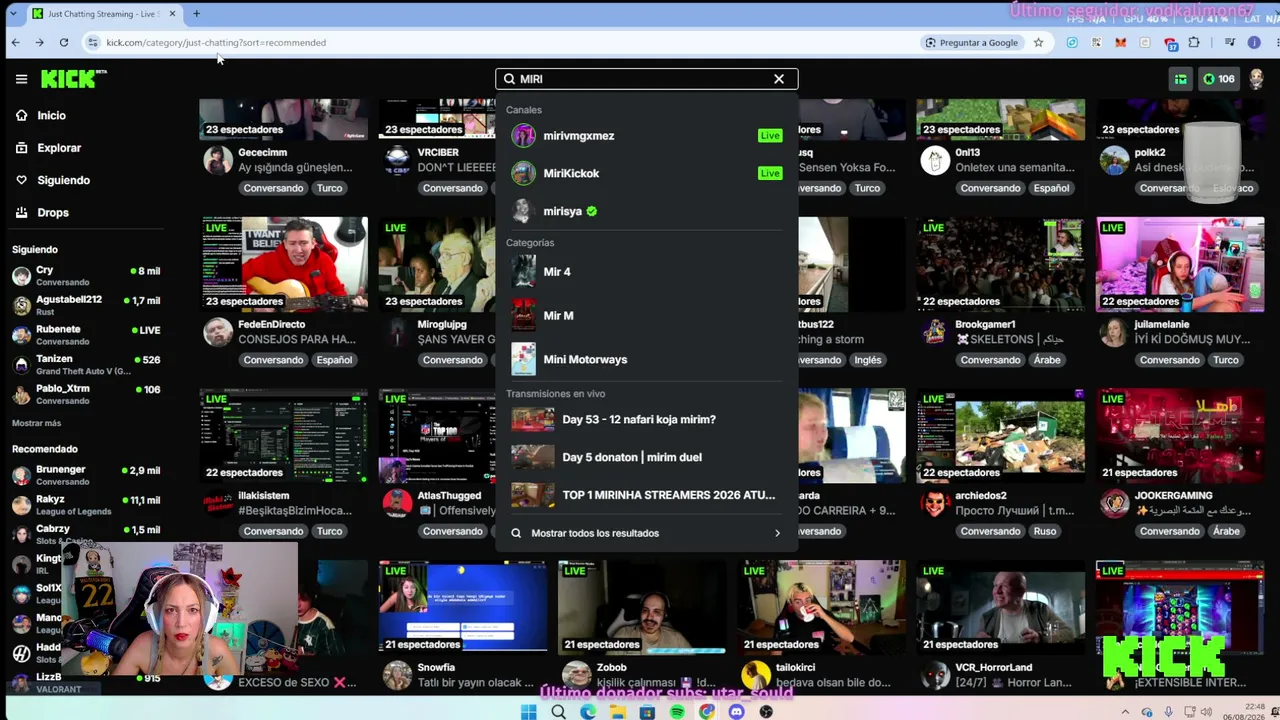Image resolution: width=1280 pixels, height=720 pixels.
Task: Open the 106 KICKs balance button
Action: point(1219,79)
